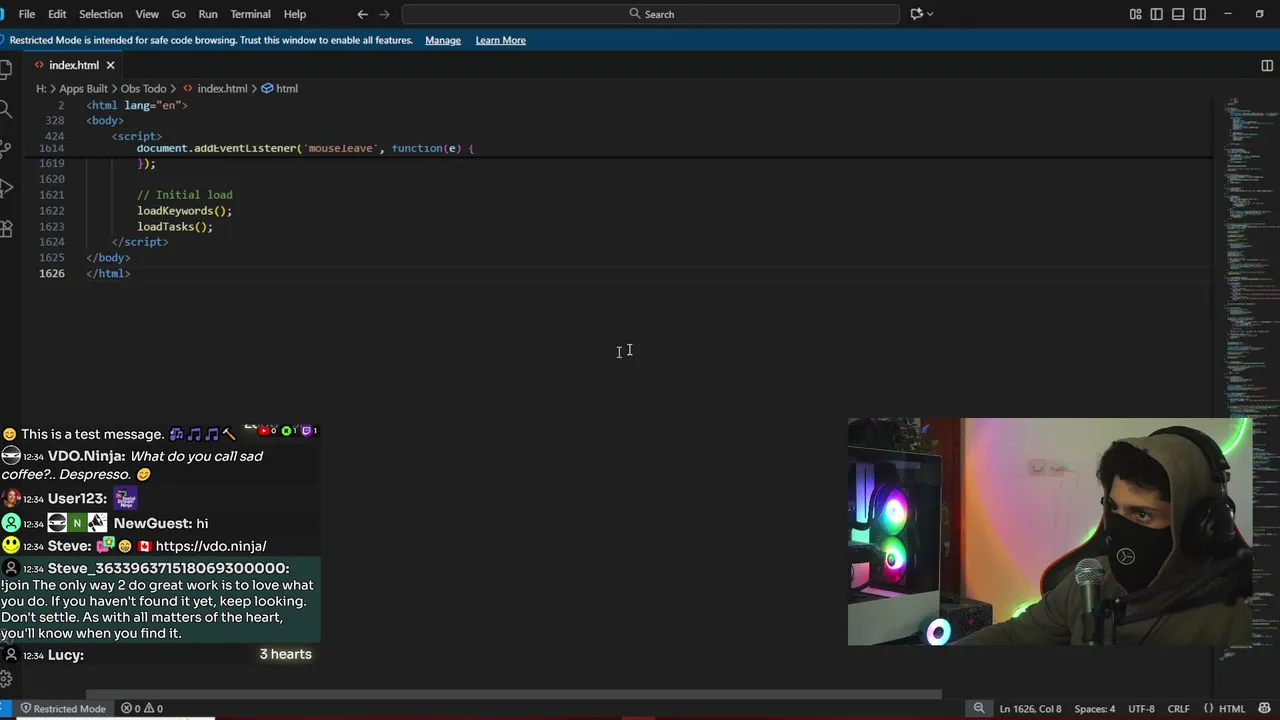This screenshot has width=1280, height=720.
Task: Open the Copilot chat icon in the title bar
Action: [916, 14]
